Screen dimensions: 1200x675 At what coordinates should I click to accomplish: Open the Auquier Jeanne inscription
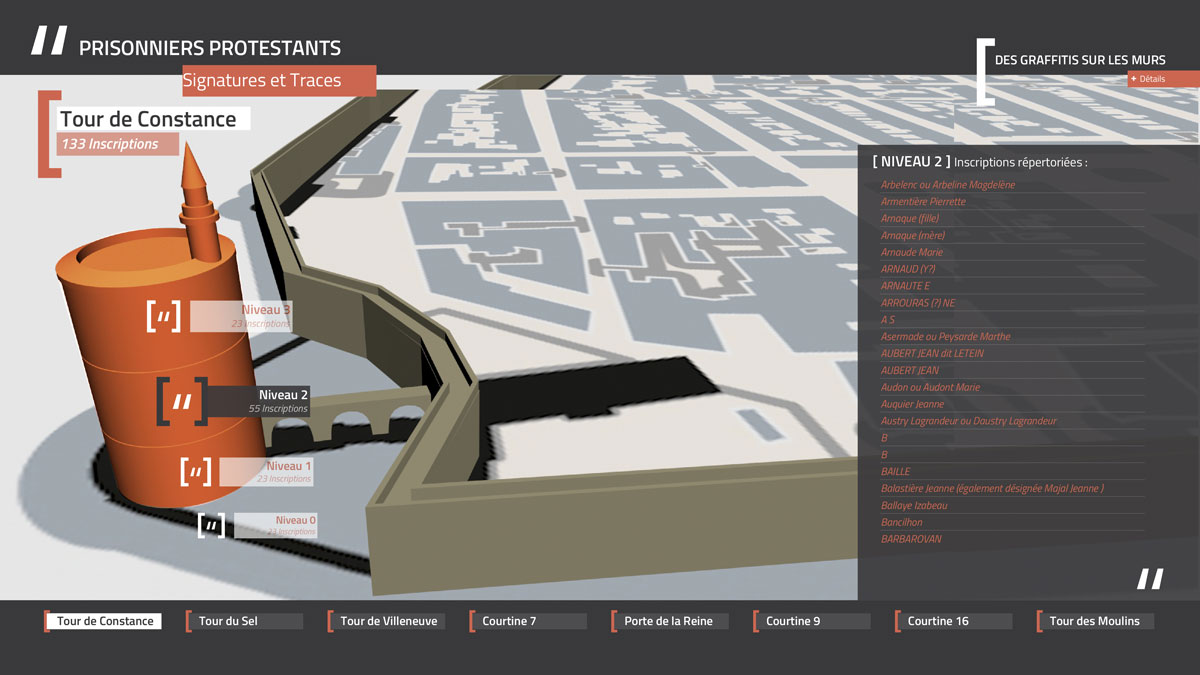coord(912,404)
